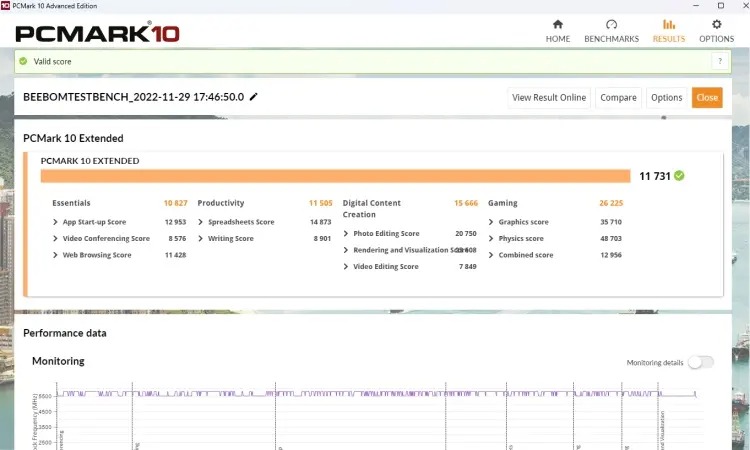
Task: Click the green Valid score checkmark icon
Action: point(23,61)
